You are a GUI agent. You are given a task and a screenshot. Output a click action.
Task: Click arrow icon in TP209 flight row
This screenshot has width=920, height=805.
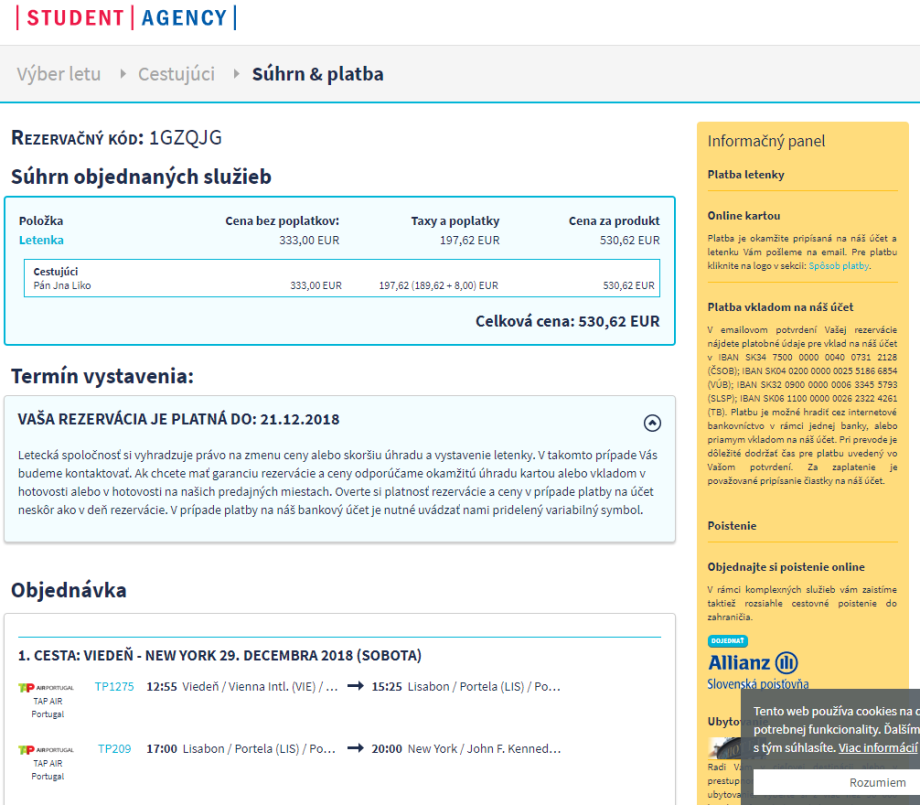click(354, 748)
